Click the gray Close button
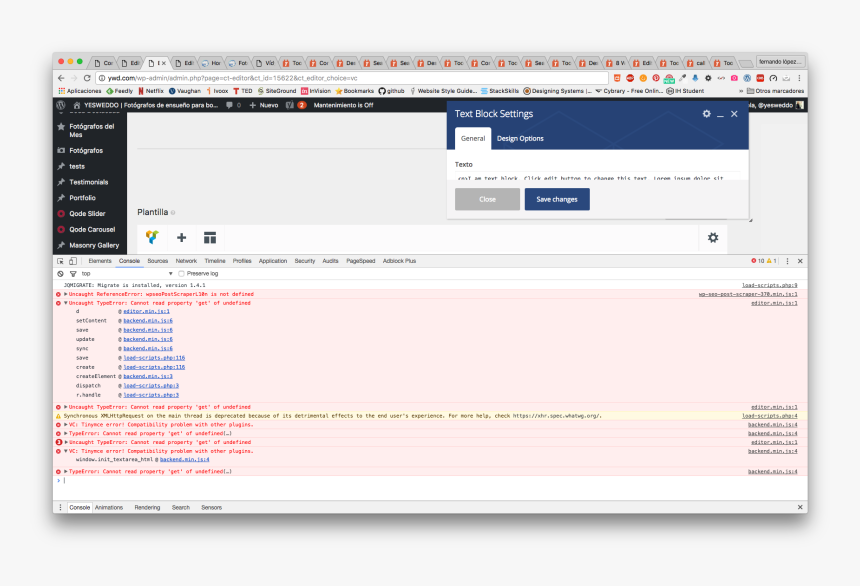This screenshot has width=860, height=586. 487,199
